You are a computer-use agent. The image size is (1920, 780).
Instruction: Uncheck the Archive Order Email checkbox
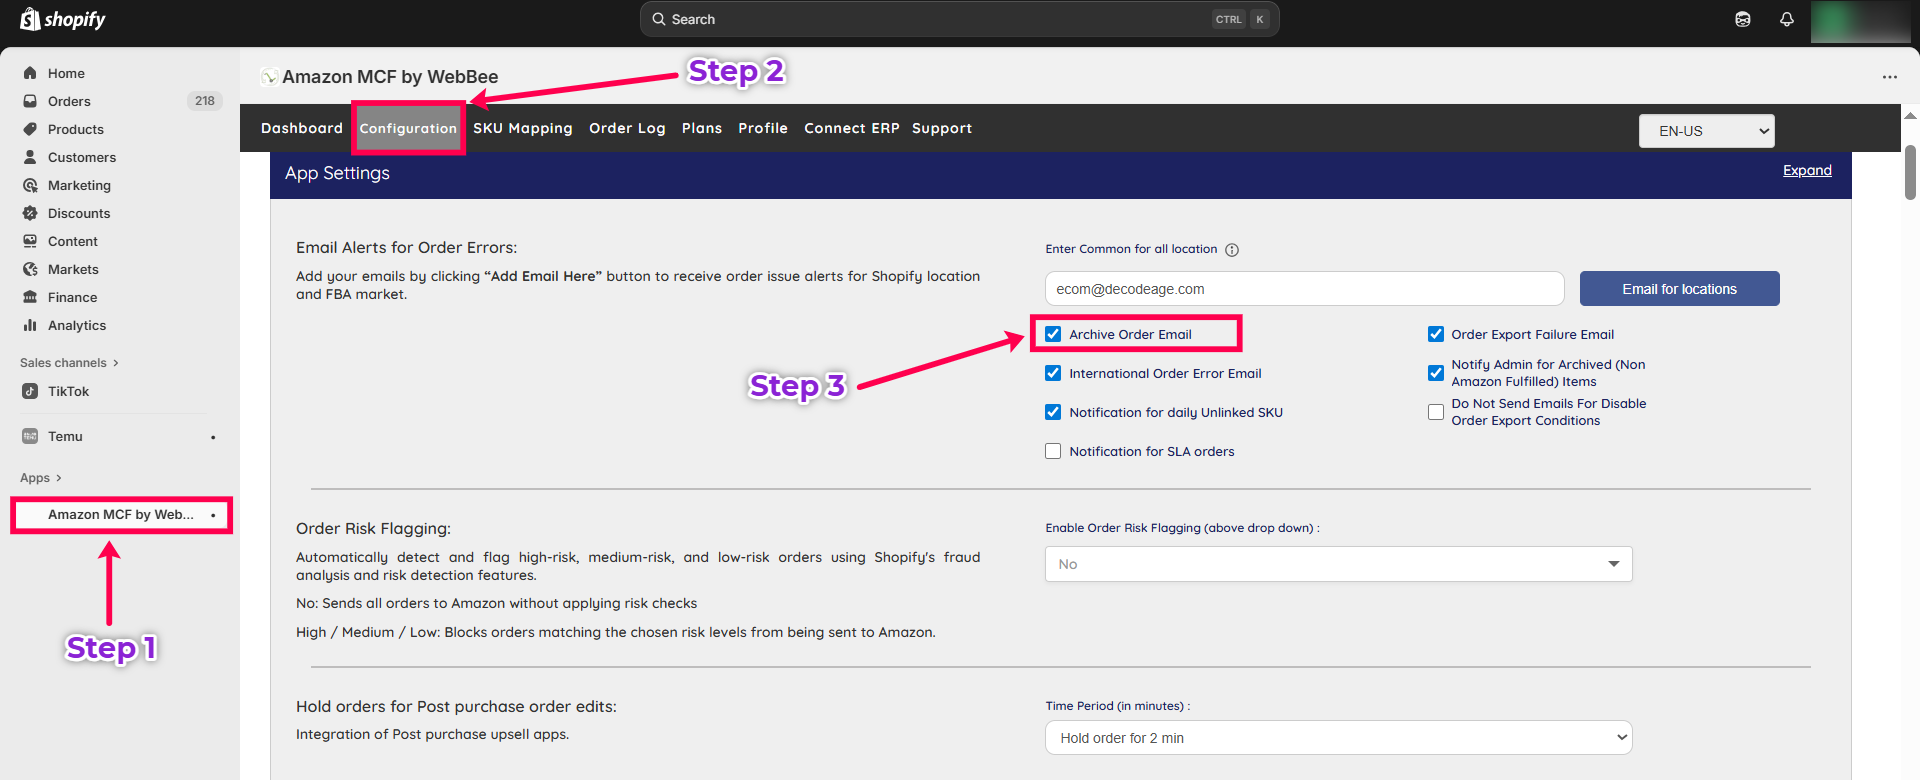tap(1053, 334)
